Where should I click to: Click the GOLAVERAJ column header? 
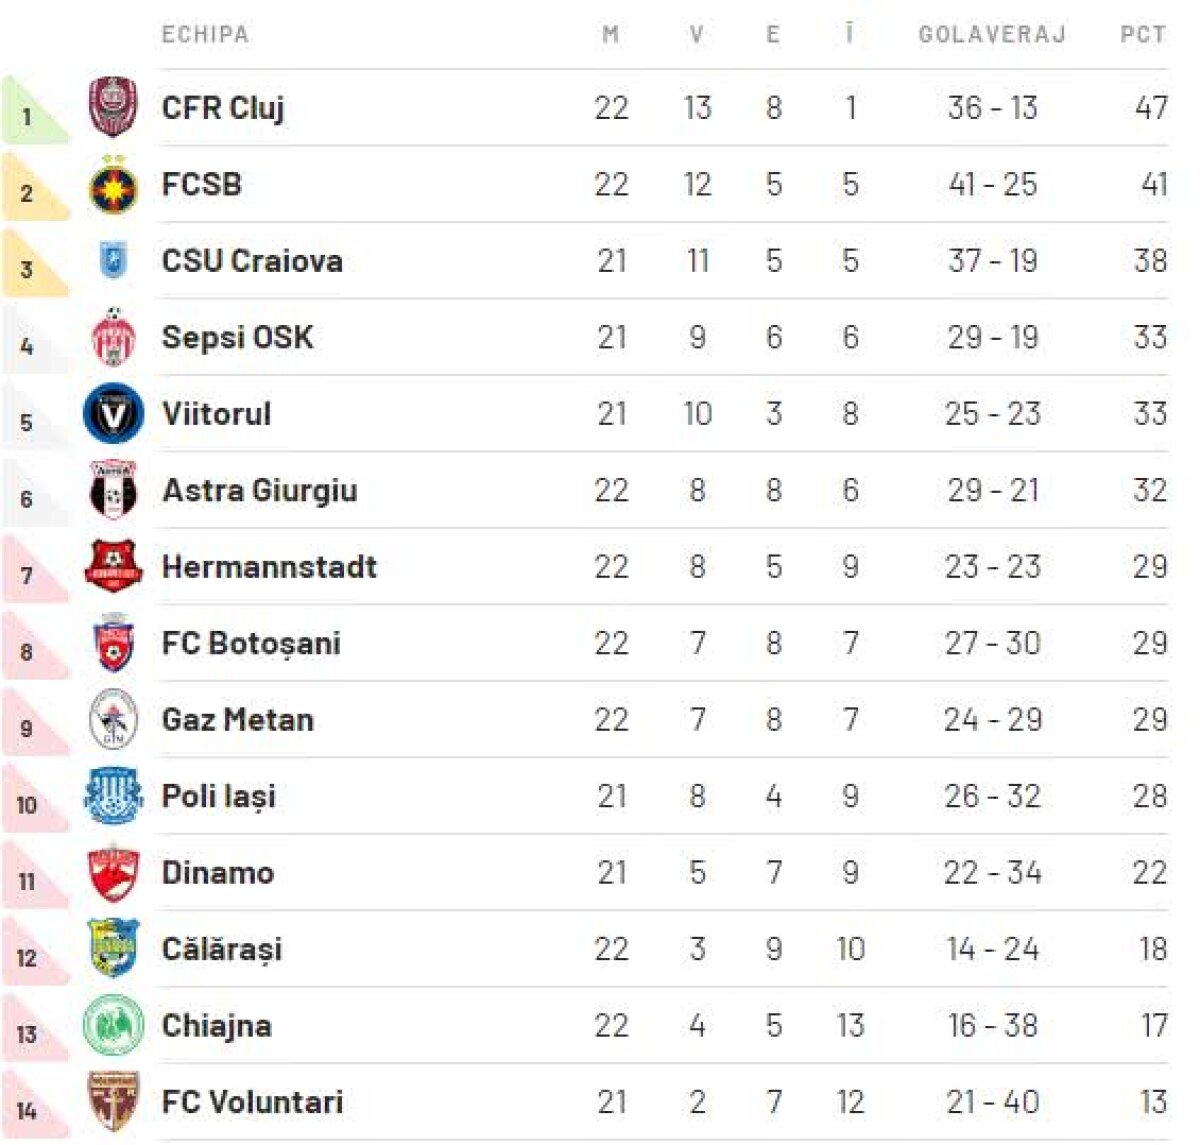click(992, 35)
